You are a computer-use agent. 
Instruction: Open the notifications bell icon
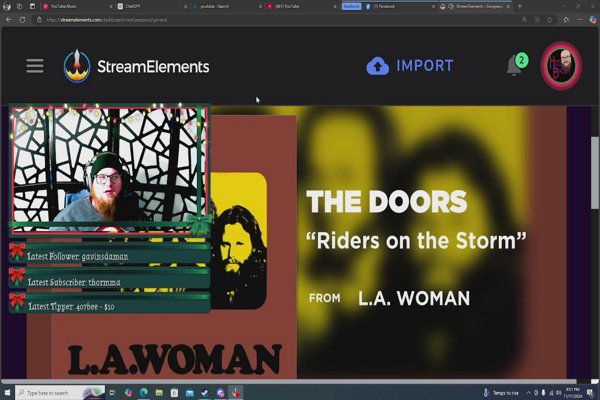coord(514,66)
